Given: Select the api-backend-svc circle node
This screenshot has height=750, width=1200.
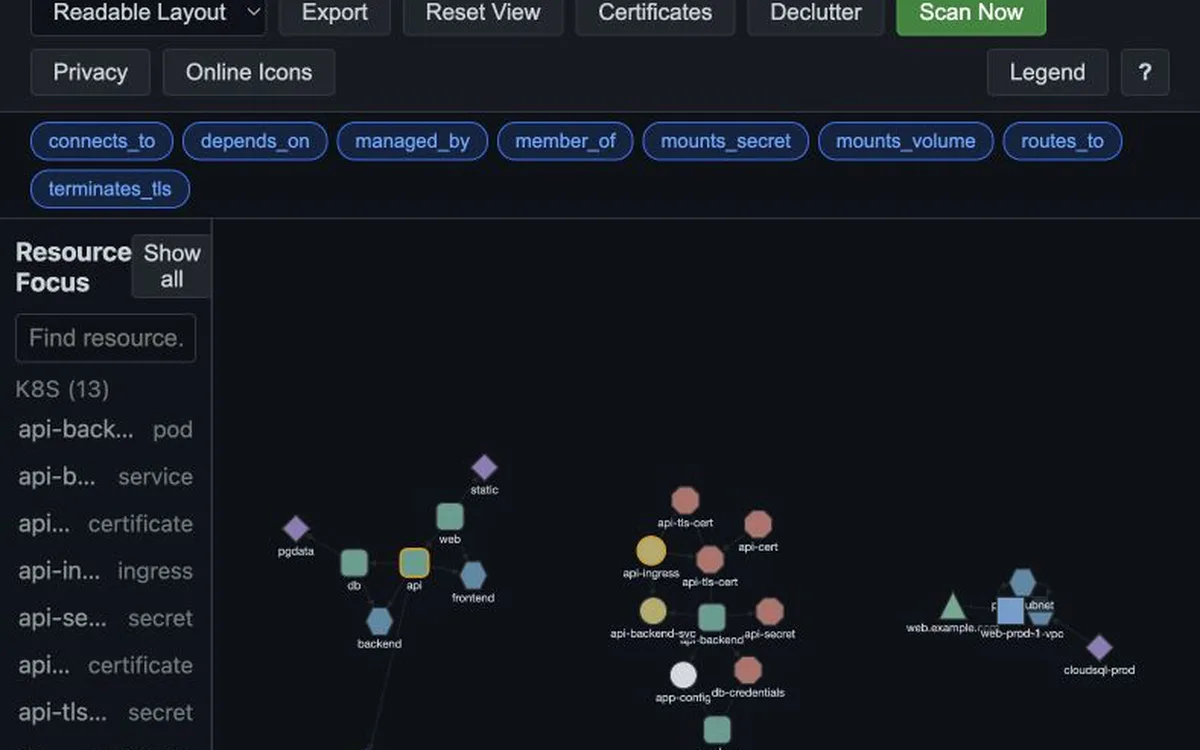Looking at the screenshot, I should coord(653,610).
